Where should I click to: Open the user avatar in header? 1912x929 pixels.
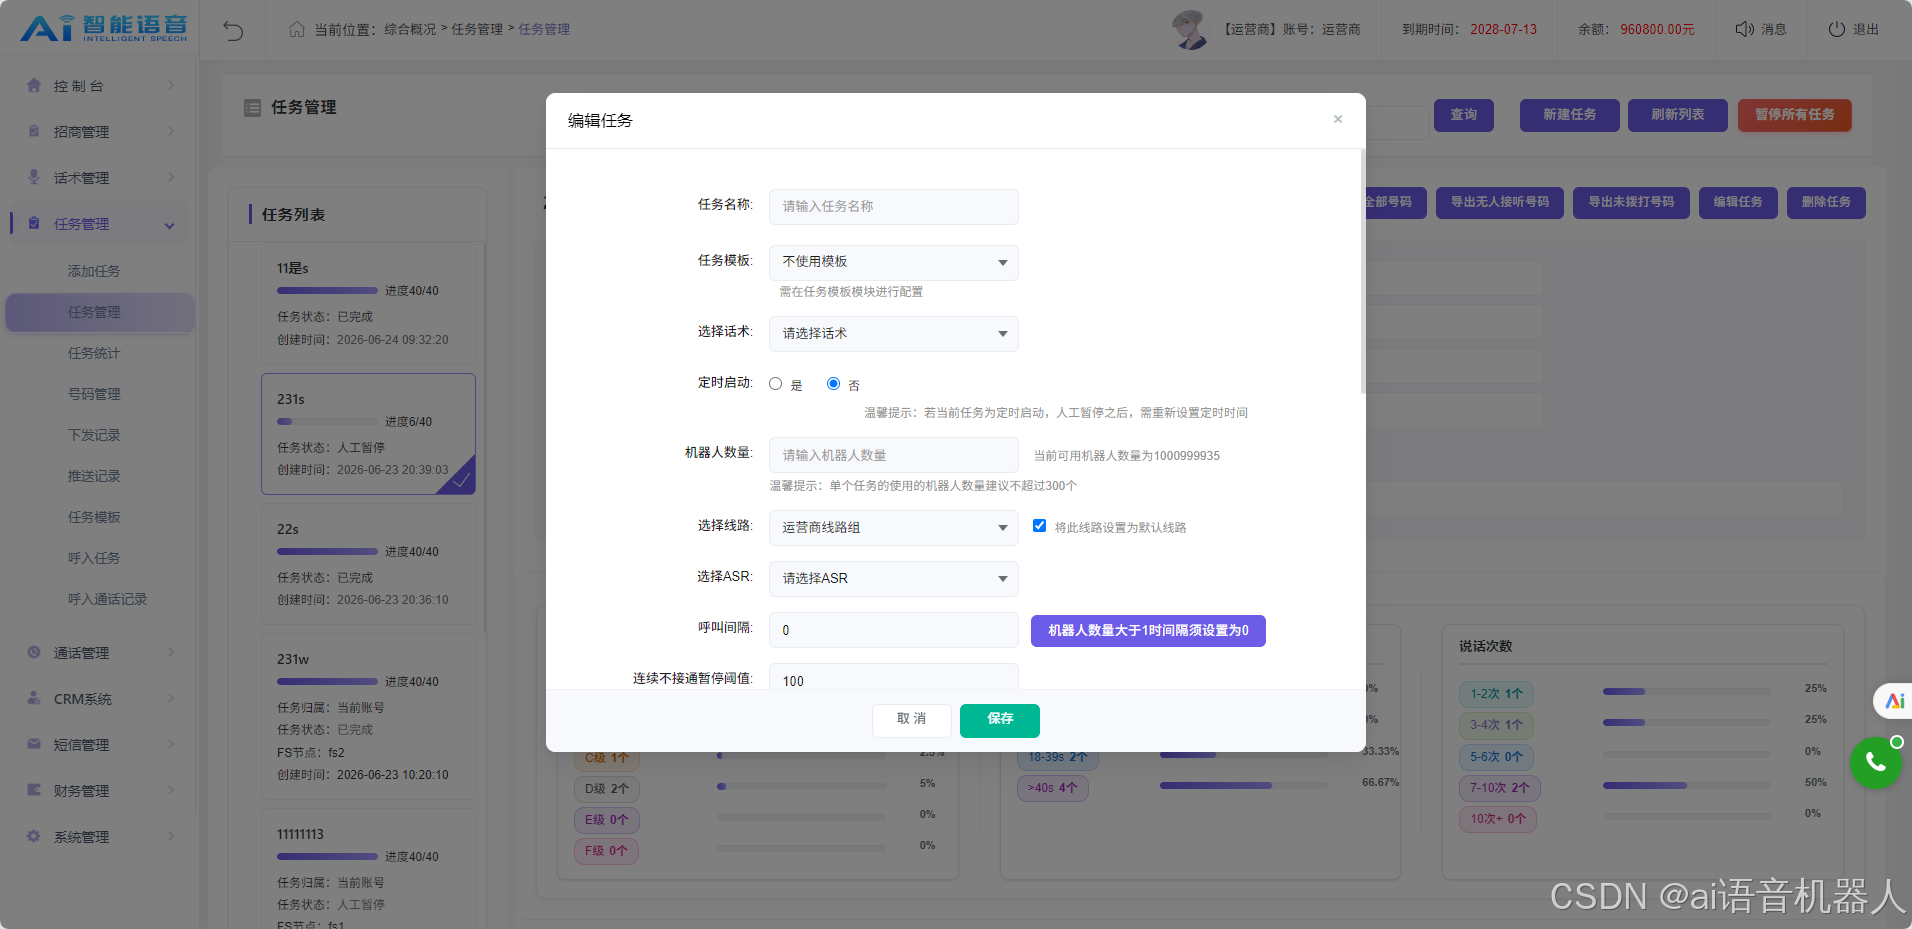[x=1190, y=29]
